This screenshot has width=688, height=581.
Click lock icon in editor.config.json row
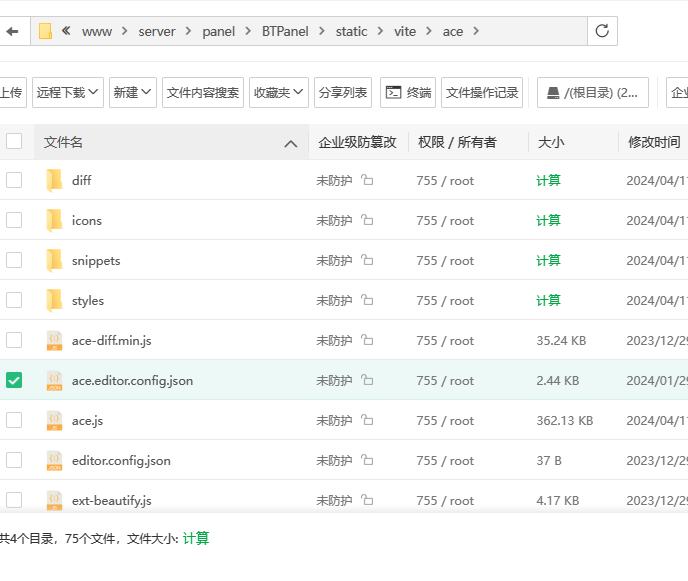tap(367, 460)
